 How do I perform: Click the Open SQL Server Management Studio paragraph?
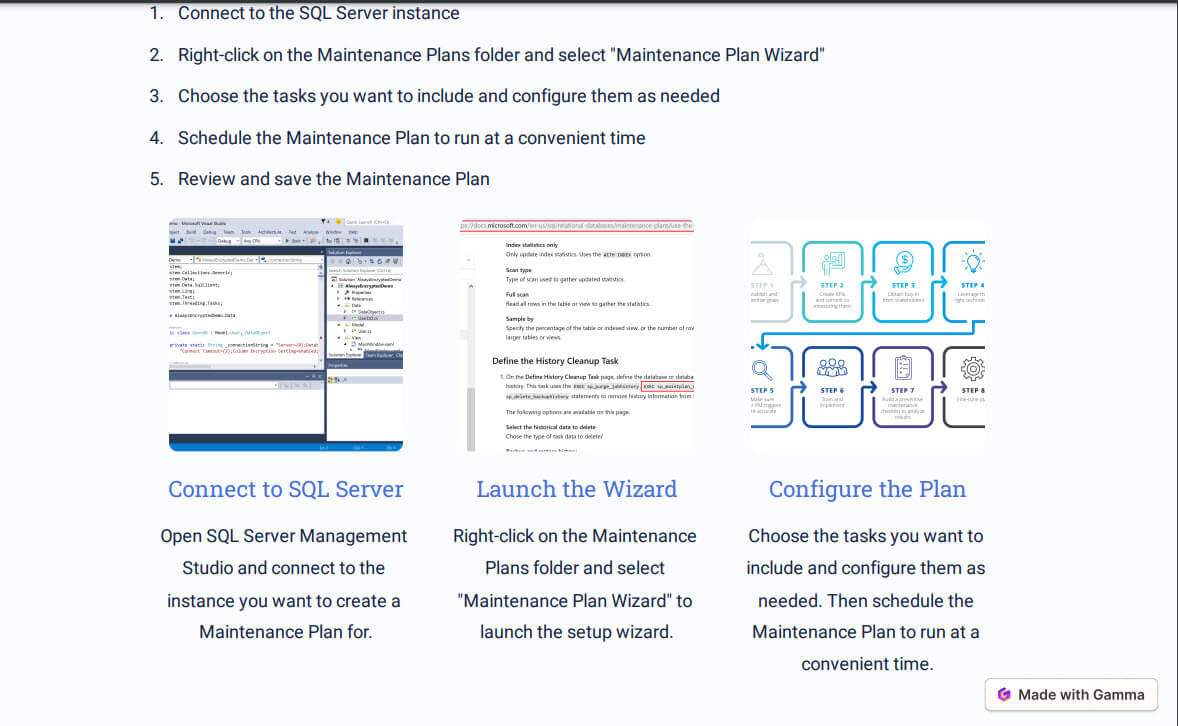click(284, 584)
